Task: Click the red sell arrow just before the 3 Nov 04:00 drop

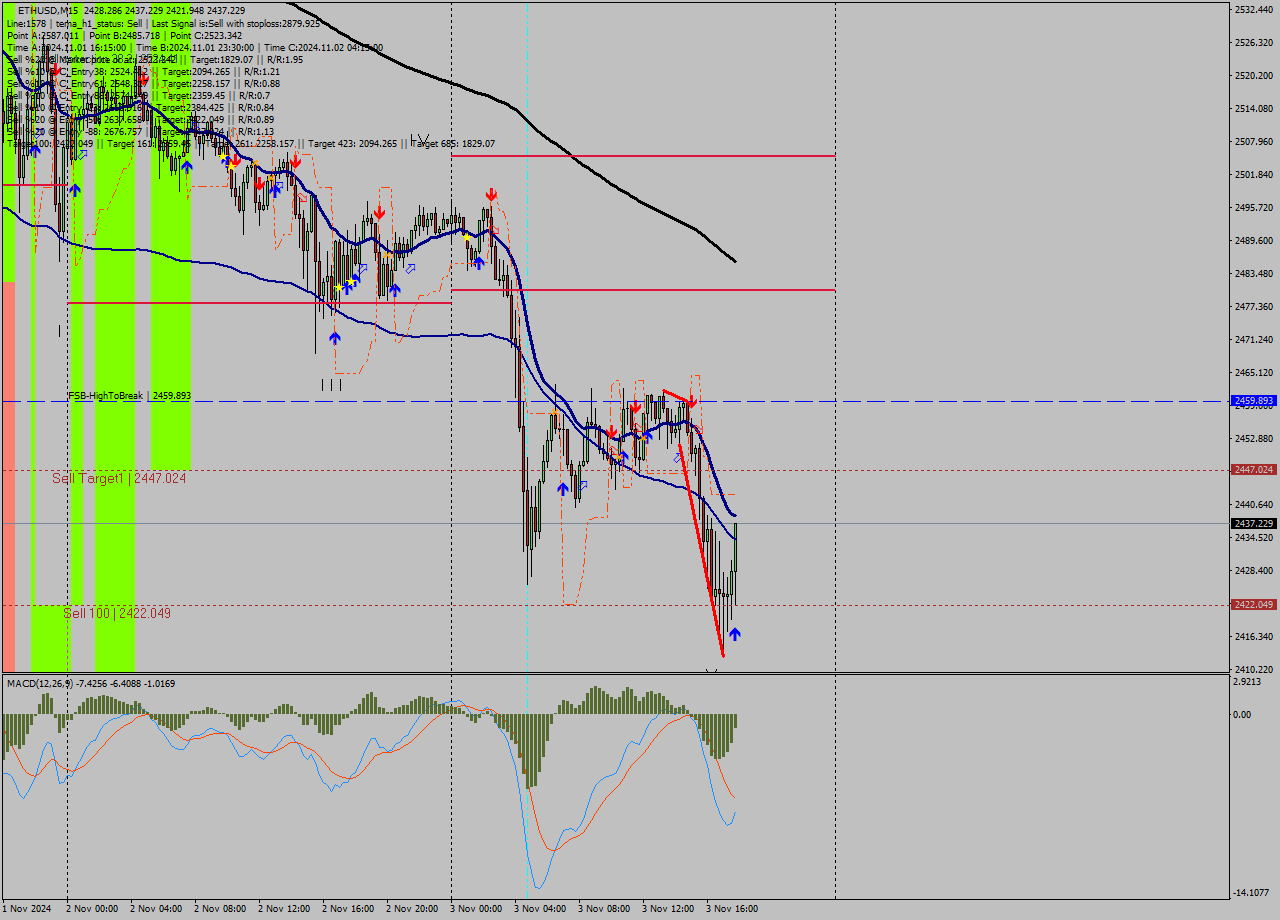Action: coord(491,193)
